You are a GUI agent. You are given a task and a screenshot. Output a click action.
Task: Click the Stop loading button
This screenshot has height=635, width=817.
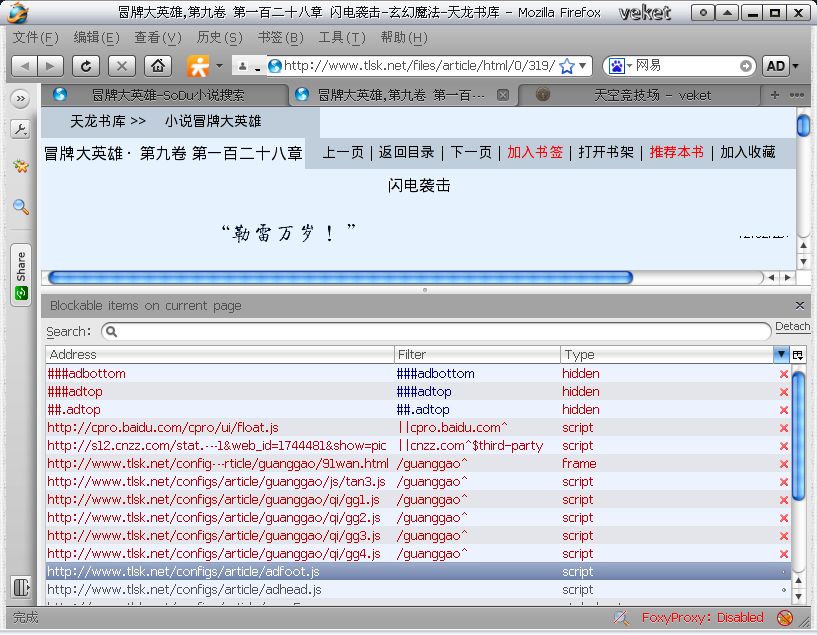click(122, 66)
